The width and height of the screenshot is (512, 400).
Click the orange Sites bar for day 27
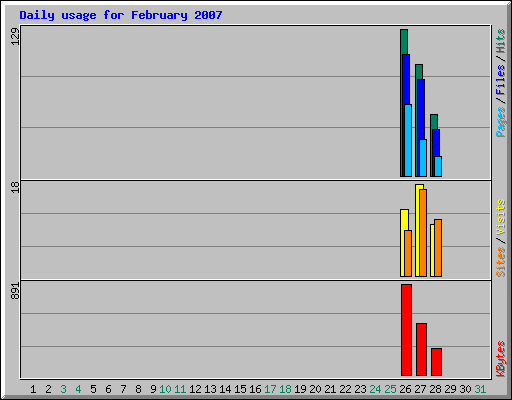click(423, 233)
